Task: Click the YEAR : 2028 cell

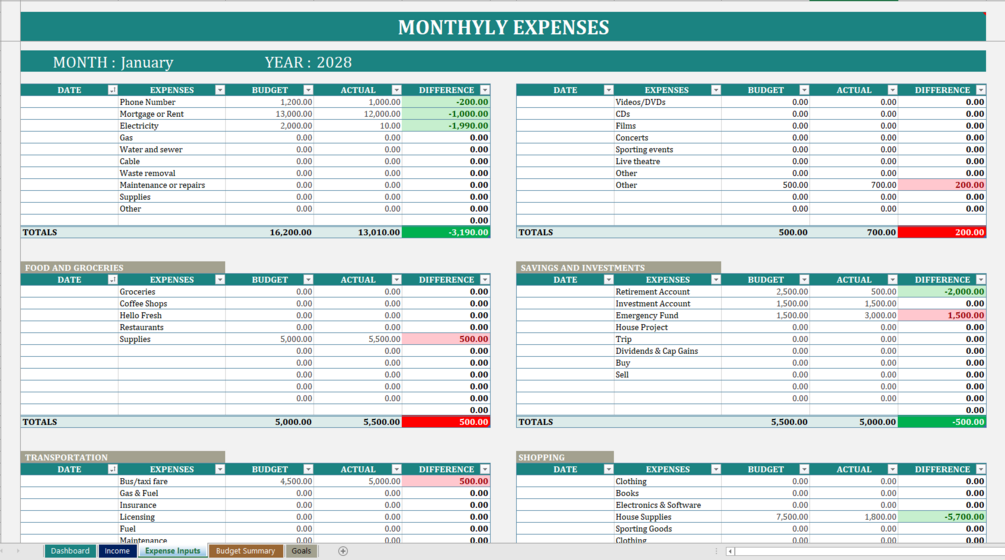Action: (x=308, y=62)
